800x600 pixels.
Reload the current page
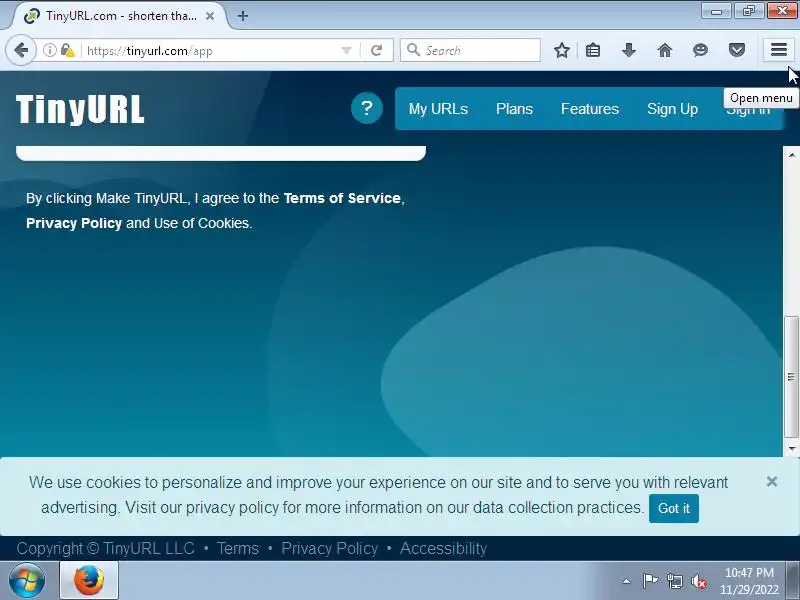tap(377, 51)
